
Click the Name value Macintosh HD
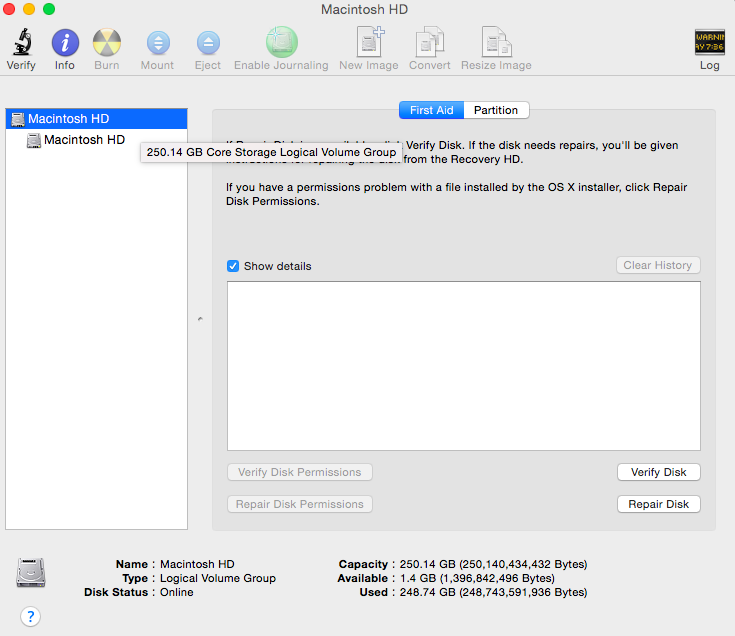pyautogui.click(x=197, y=564)
